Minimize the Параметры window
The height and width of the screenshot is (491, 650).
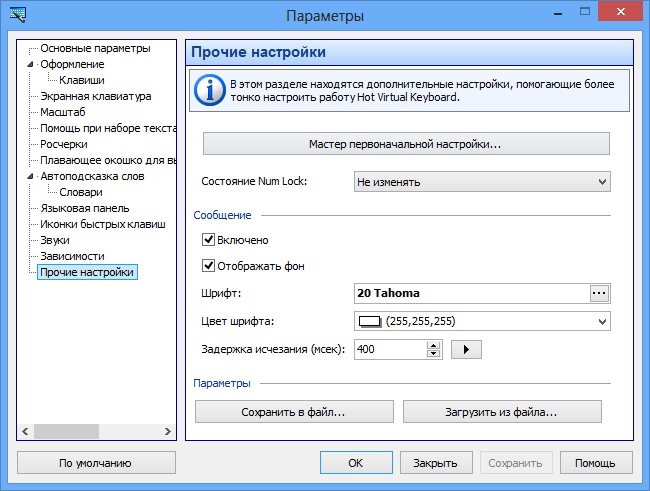click(558, 14)
